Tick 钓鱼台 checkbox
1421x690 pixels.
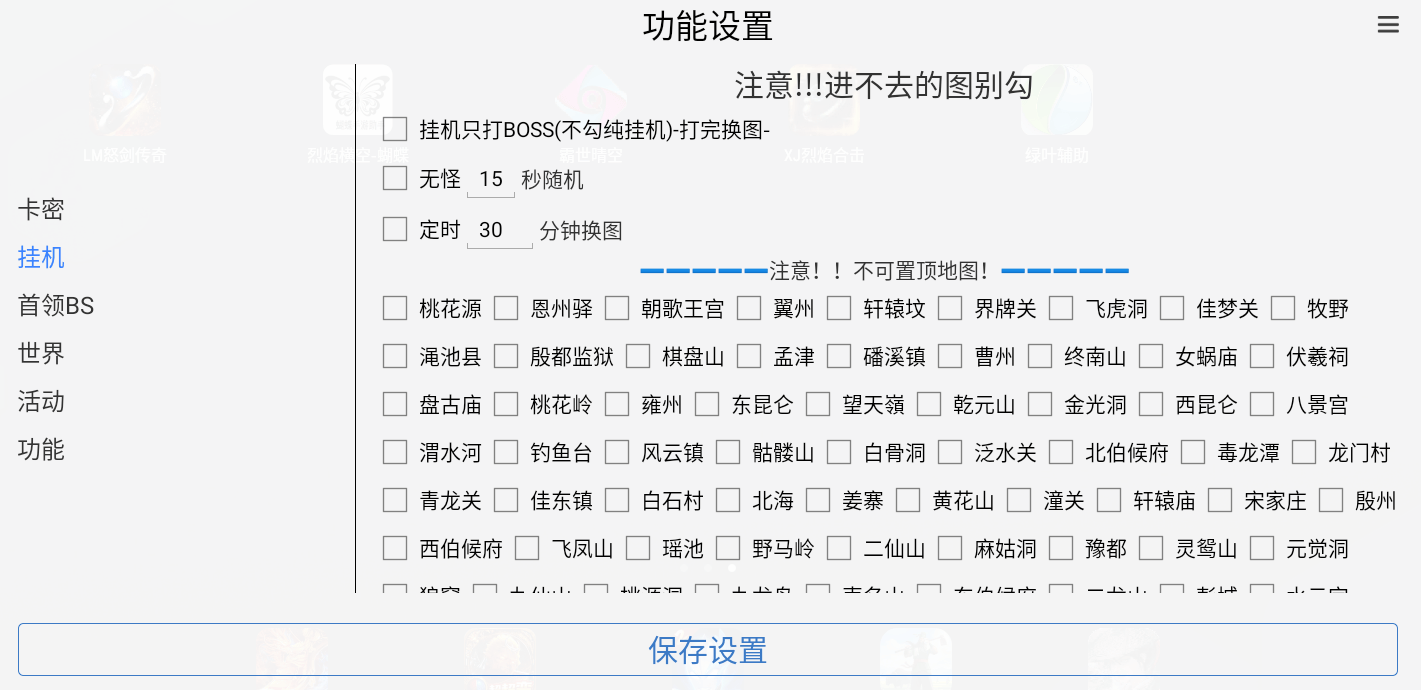[x=506, y=452]
